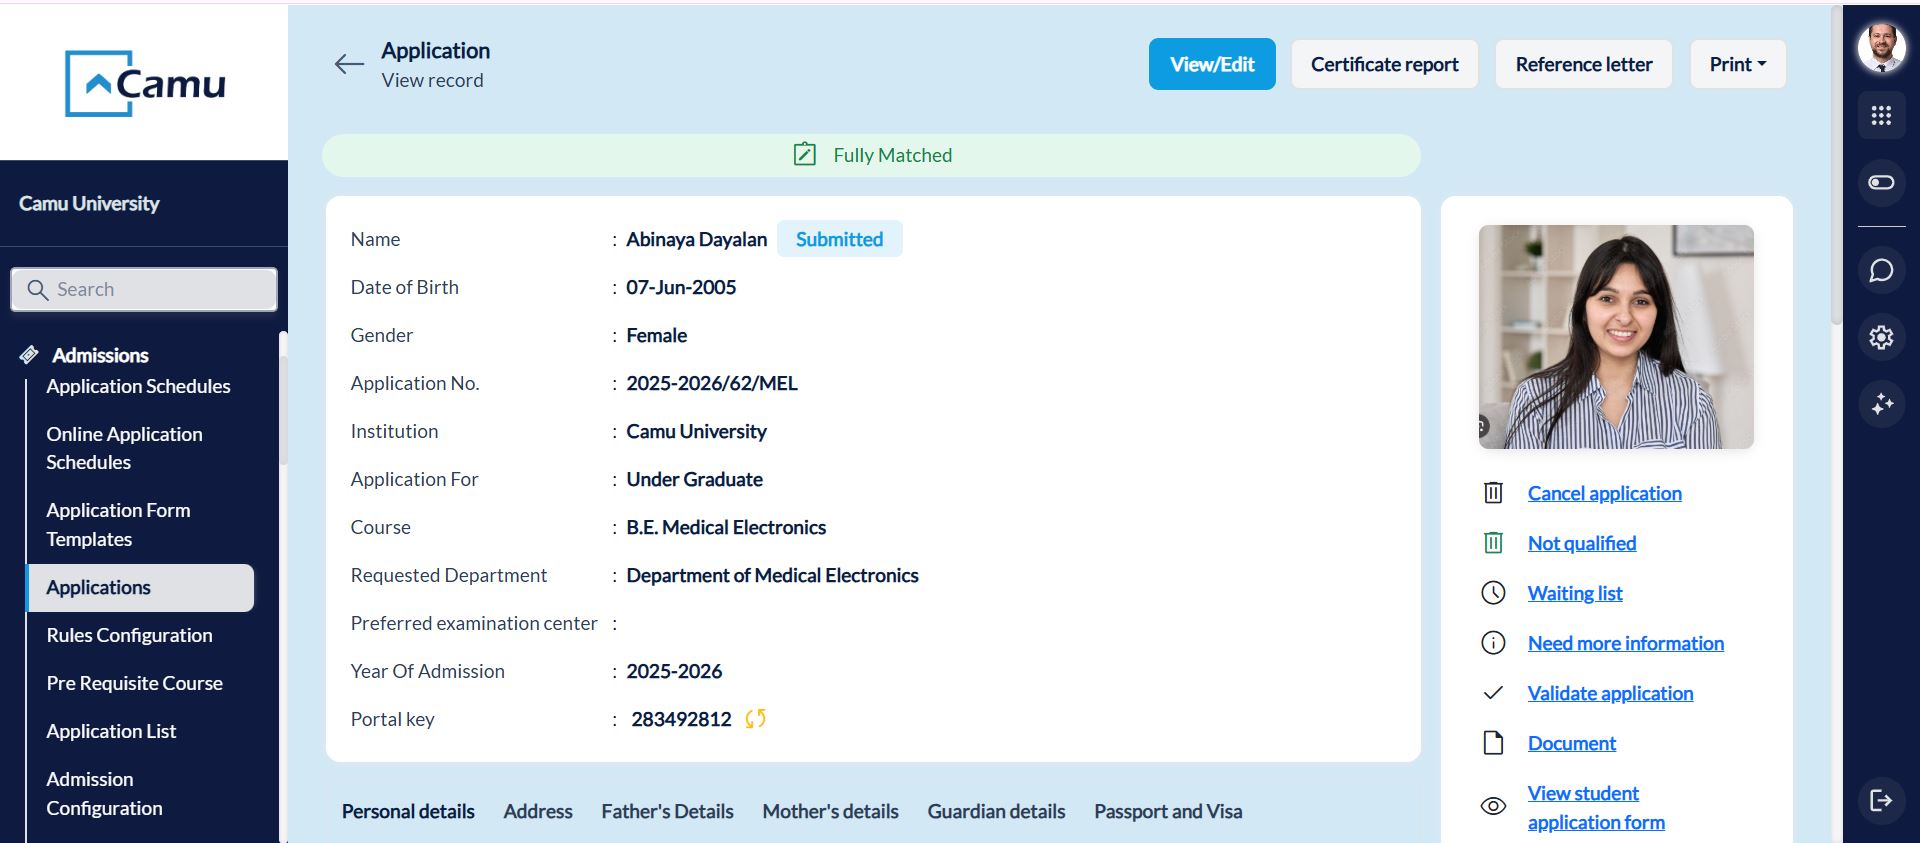Open the Print dropdown
The width and height of the screenshot is (1920, 843).
(x=1737, y=64)
